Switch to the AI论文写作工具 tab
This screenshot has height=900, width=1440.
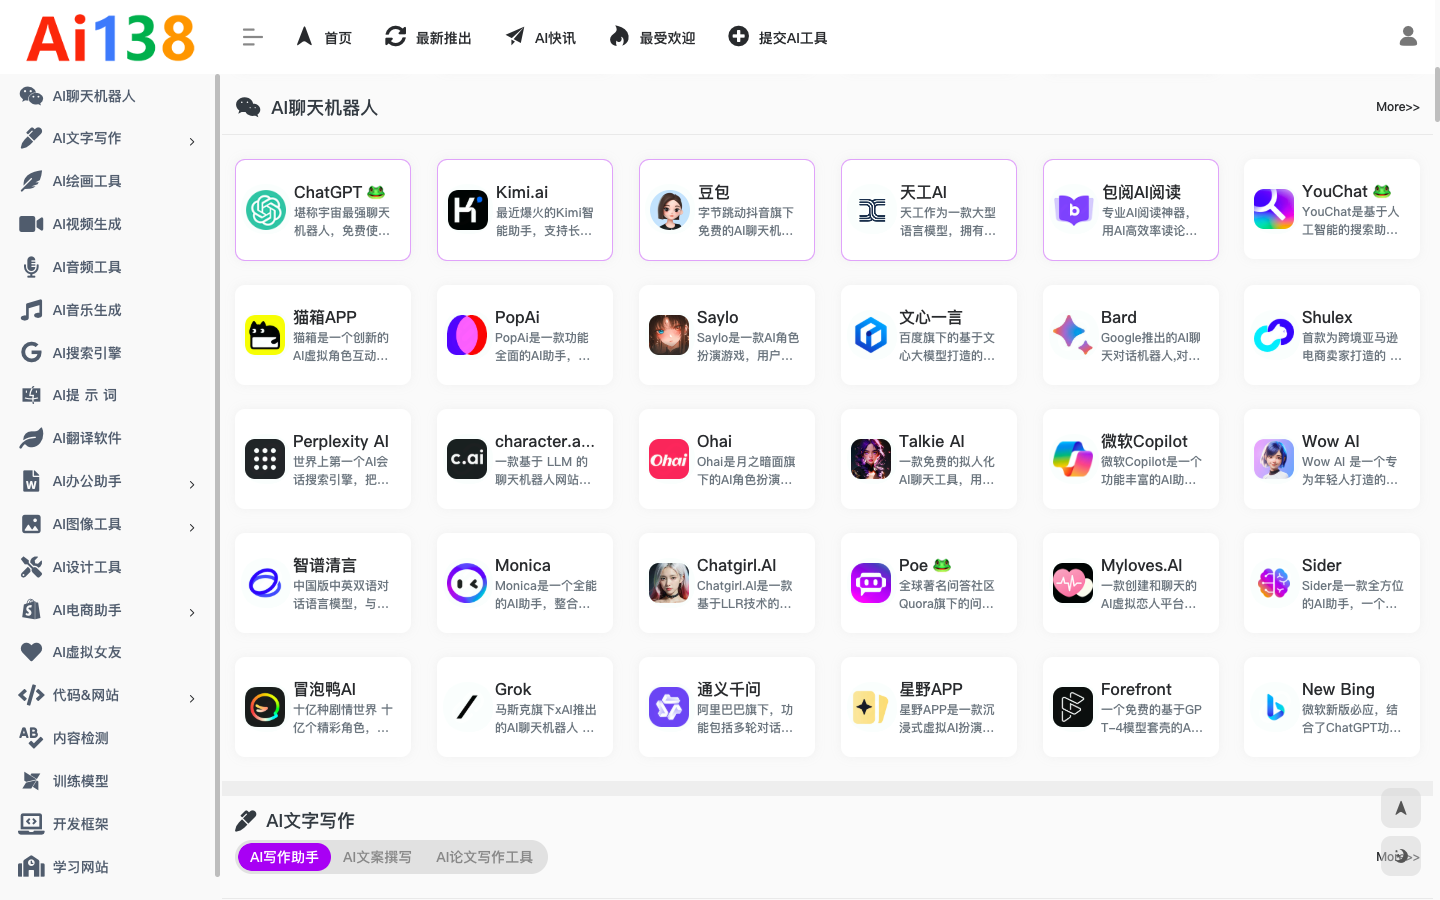pyautogui.click(x=484, y=857)
